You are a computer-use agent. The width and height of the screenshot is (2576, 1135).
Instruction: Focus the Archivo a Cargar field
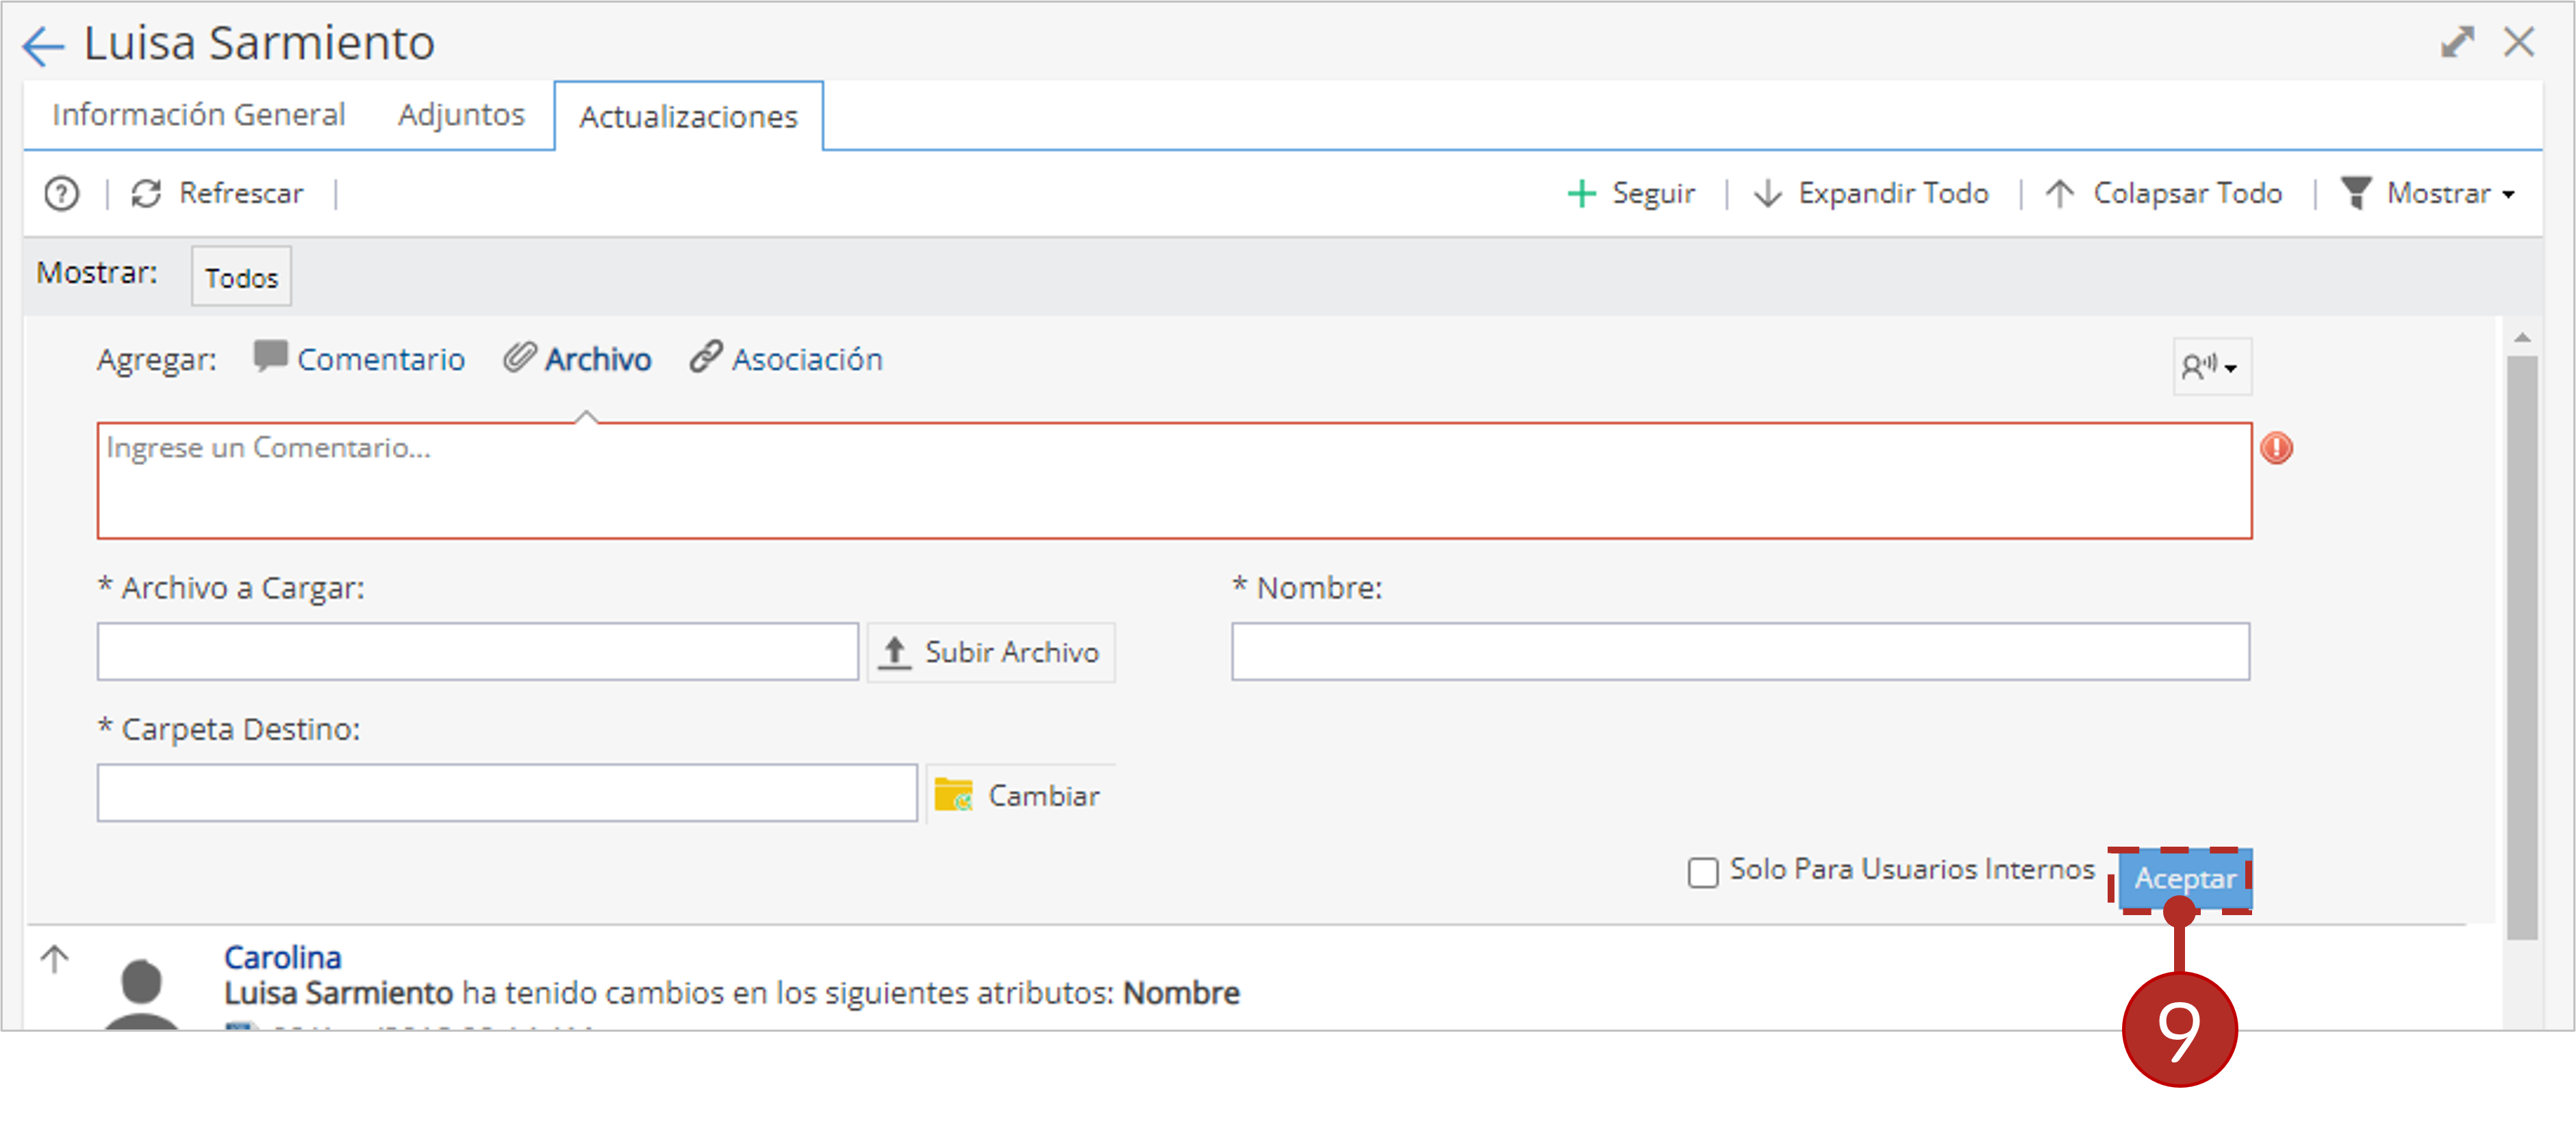(477, 652)
